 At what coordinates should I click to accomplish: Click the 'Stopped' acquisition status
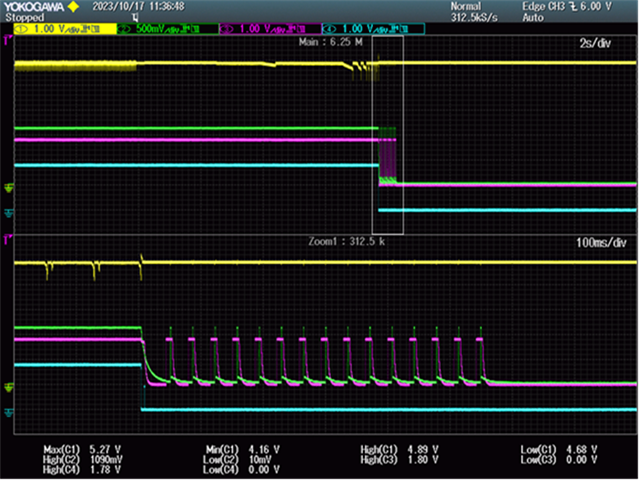(x=24, y=18)
